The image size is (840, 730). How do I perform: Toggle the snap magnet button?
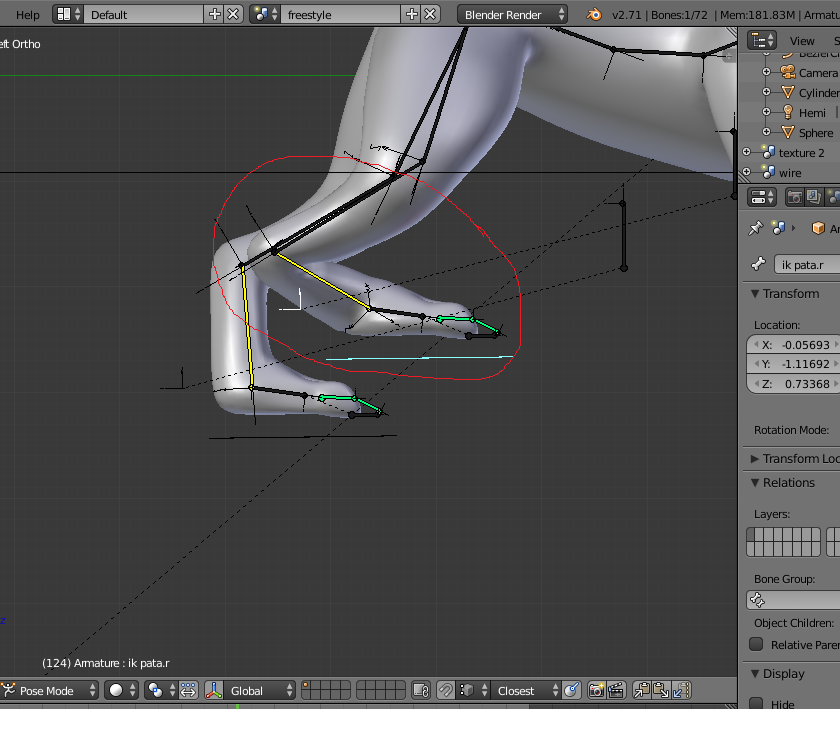click(446, 691)
